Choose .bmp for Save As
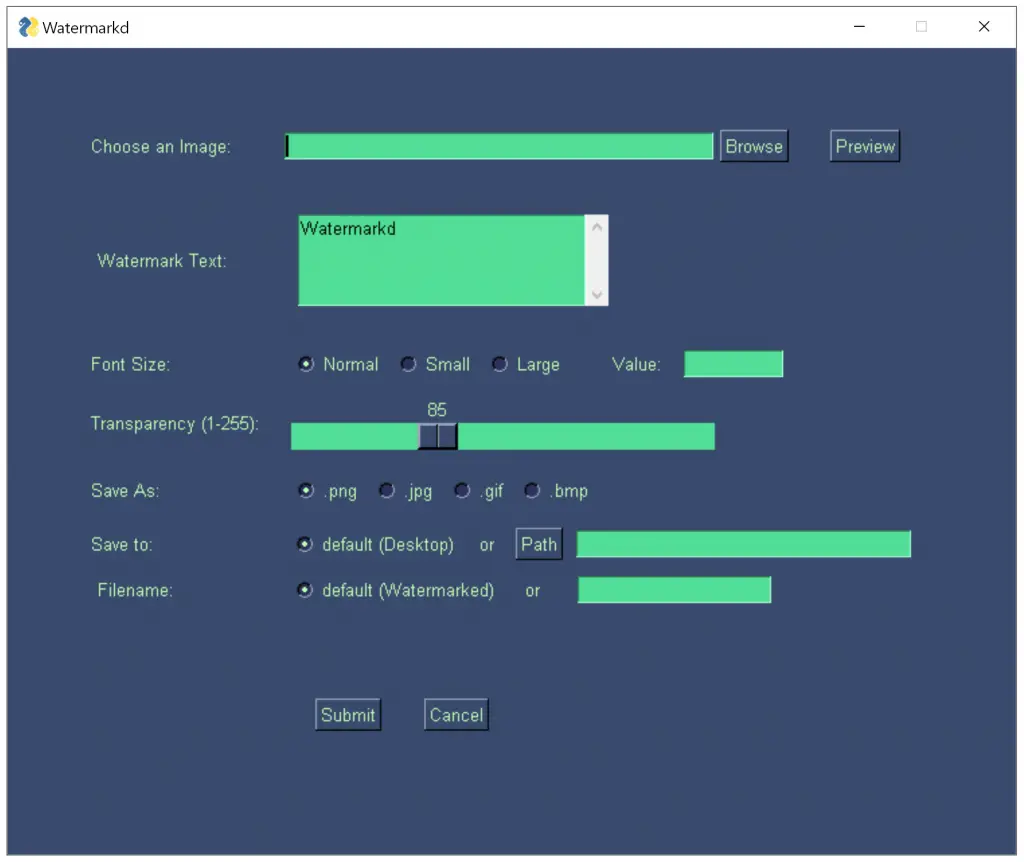Screen dimensions: 1024x862 pyautogui.click(x=532, y=491)
